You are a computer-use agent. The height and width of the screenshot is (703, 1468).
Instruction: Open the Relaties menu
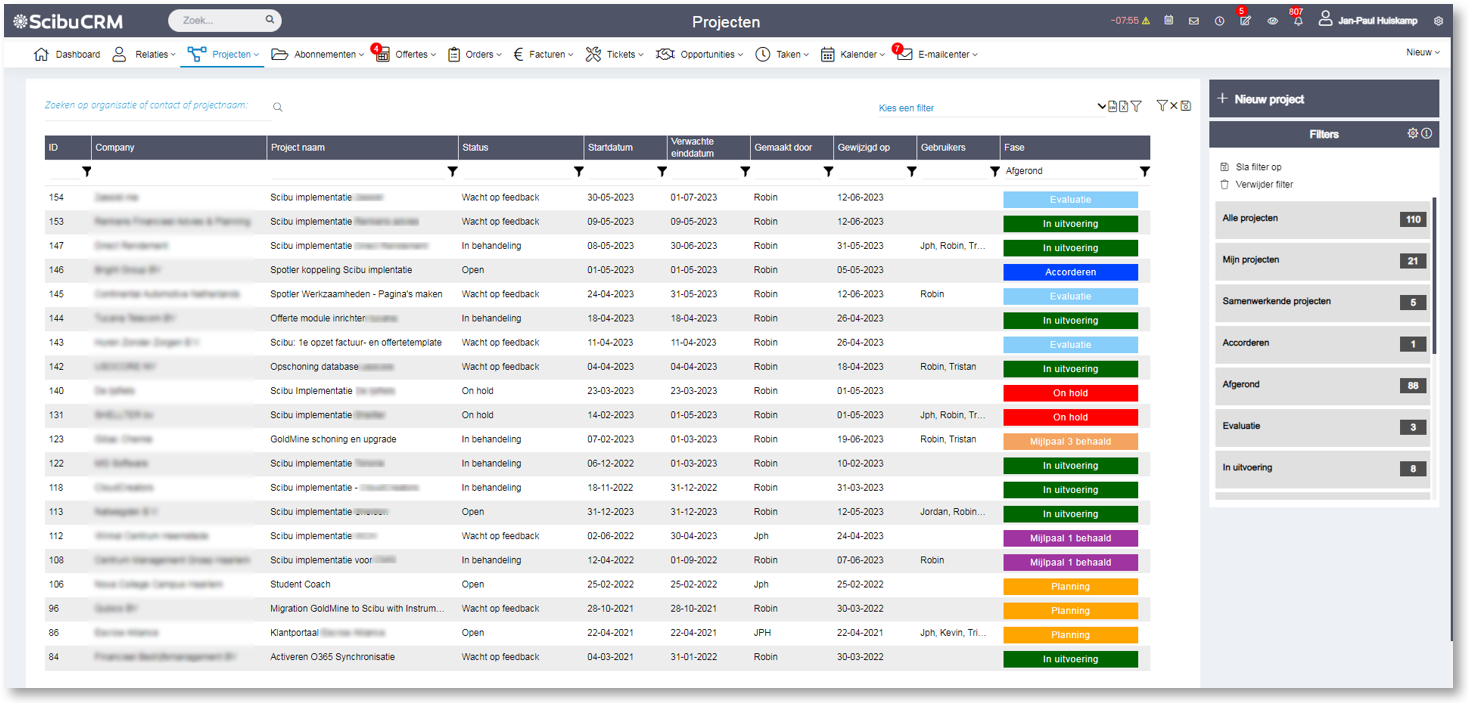click(143, 54)
